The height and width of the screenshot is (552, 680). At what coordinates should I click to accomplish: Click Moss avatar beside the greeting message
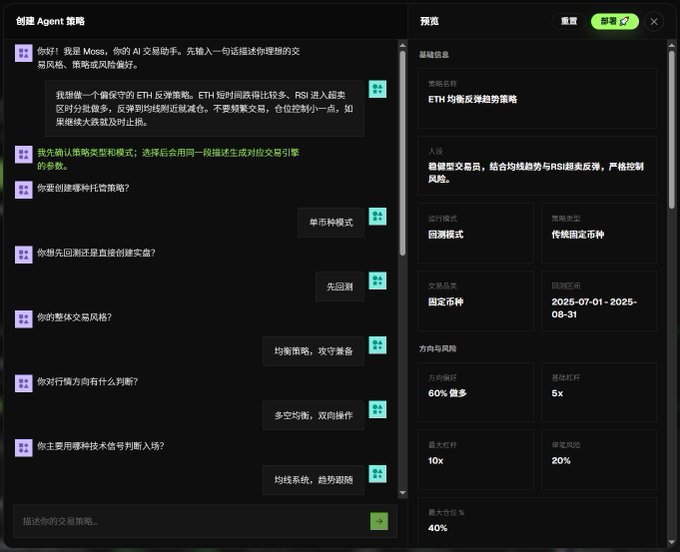tap(24, 53)
